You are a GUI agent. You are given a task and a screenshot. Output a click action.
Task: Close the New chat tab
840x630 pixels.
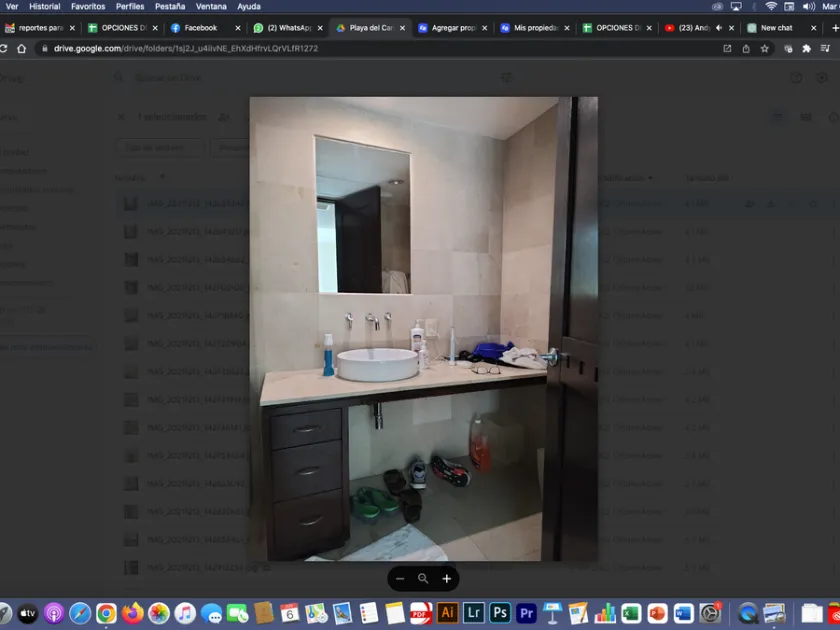[813, 28]
